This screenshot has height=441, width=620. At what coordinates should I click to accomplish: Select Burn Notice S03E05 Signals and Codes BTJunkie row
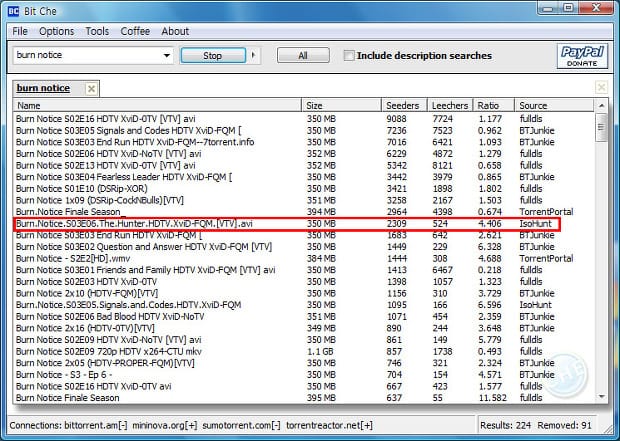pos(304,131)
